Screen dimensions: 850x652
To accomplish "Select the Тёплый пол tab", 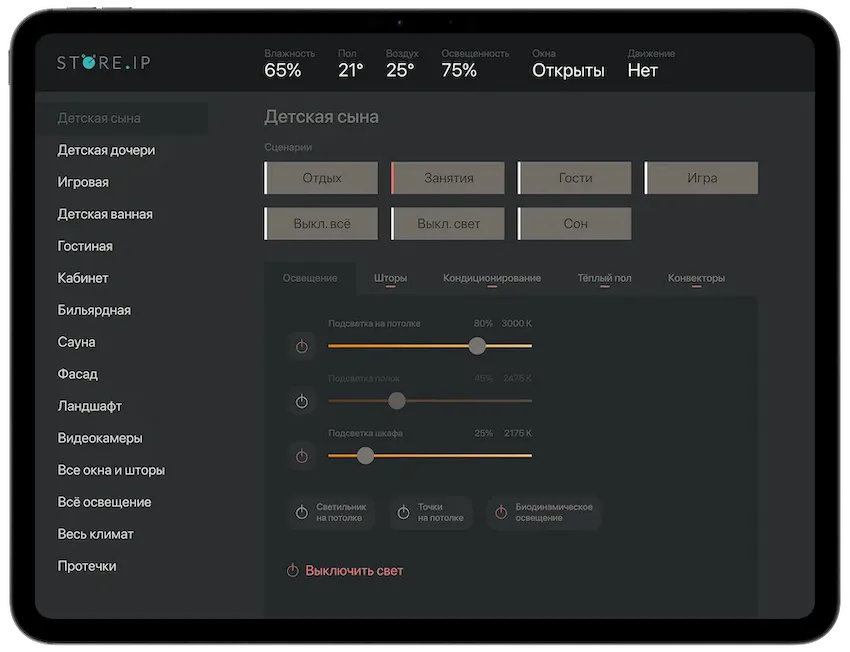I will (x=604, y=278).
